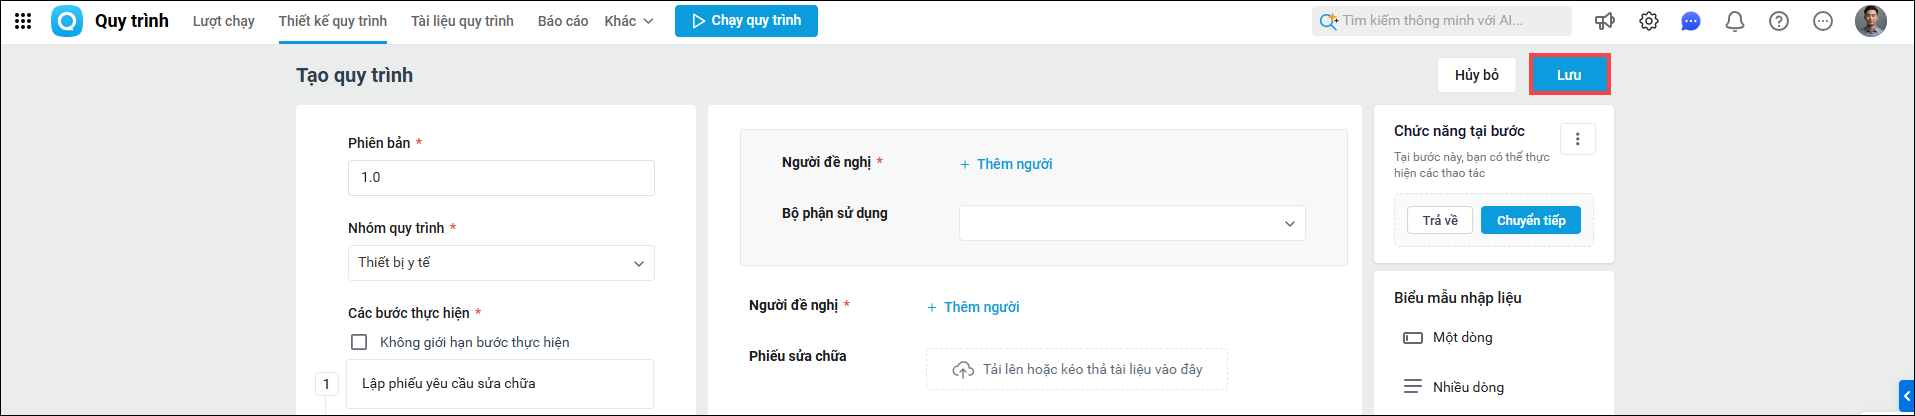1915x416 pixels.
Task: Click the Quy trình app logo
Action: tap(67, 21)
